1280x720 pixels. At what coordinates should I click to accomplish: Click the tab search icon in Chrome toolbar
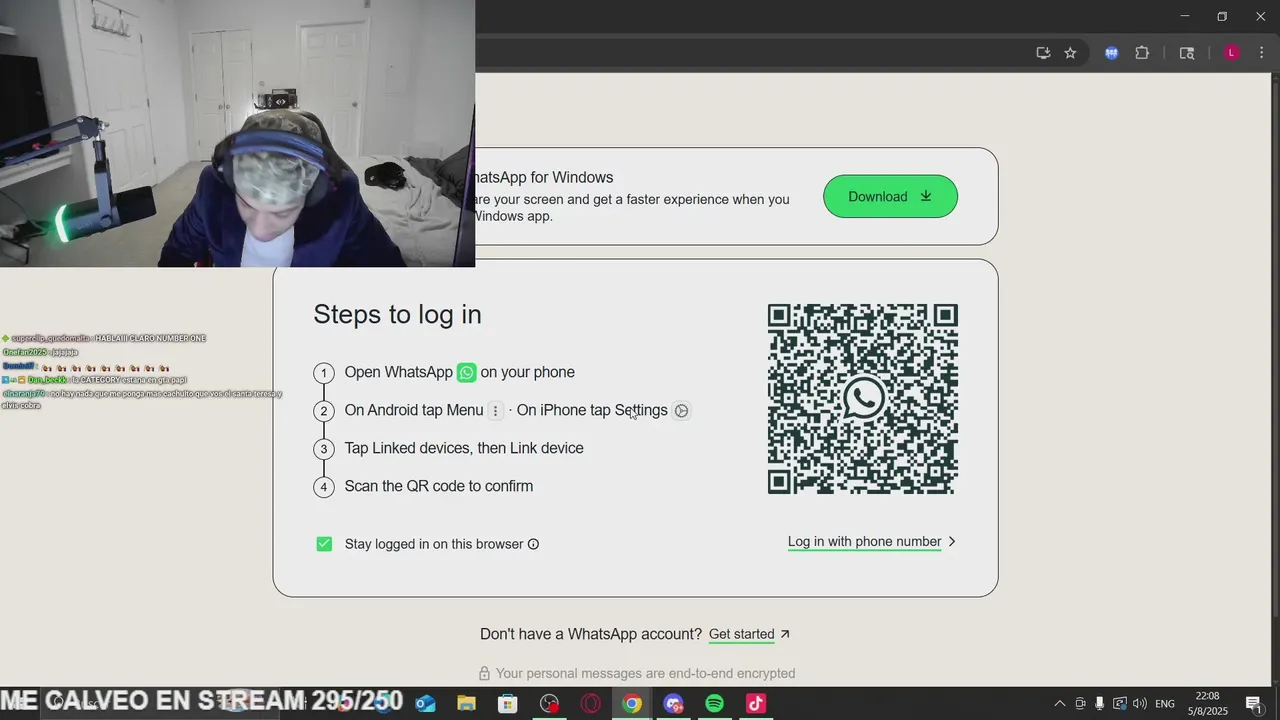[1187, 53]
